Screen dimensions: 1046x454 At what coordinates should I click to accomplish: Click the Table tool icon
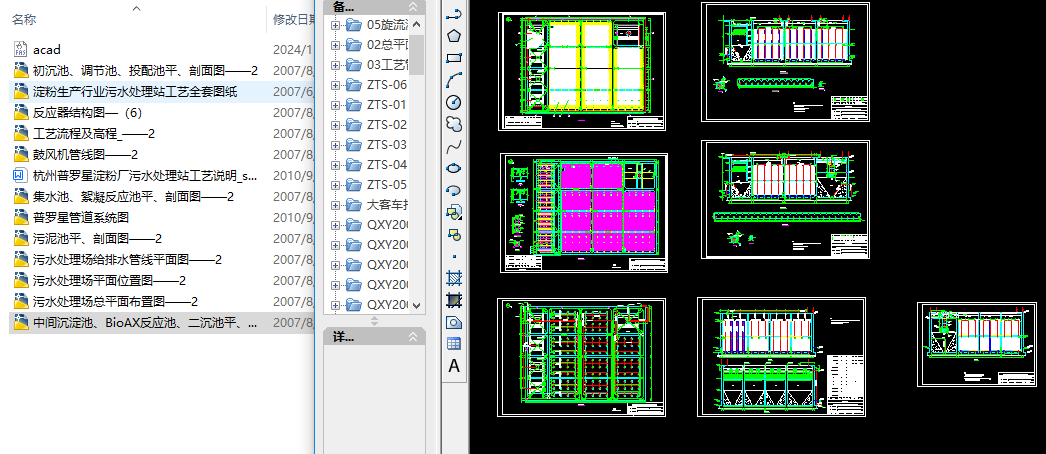coord(454,344)
